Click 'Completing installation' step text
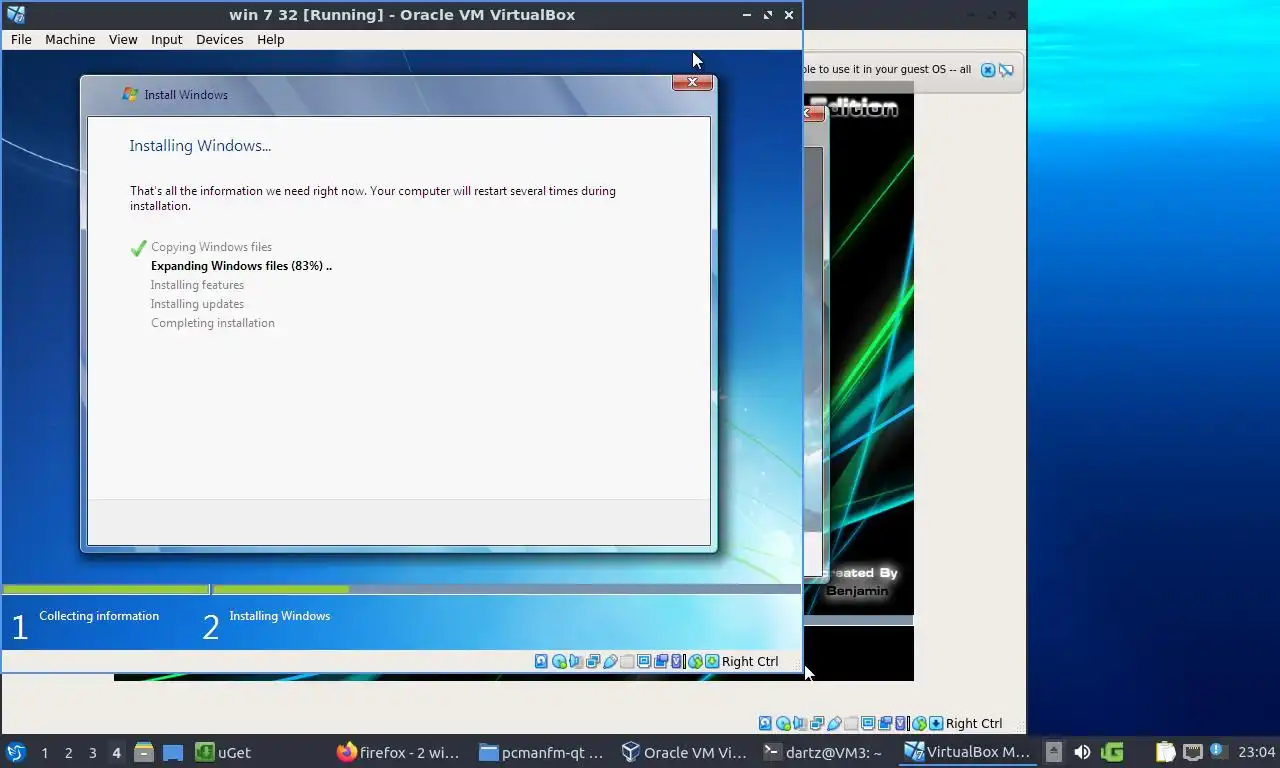 pyautogui.click(x=213, y=323)
